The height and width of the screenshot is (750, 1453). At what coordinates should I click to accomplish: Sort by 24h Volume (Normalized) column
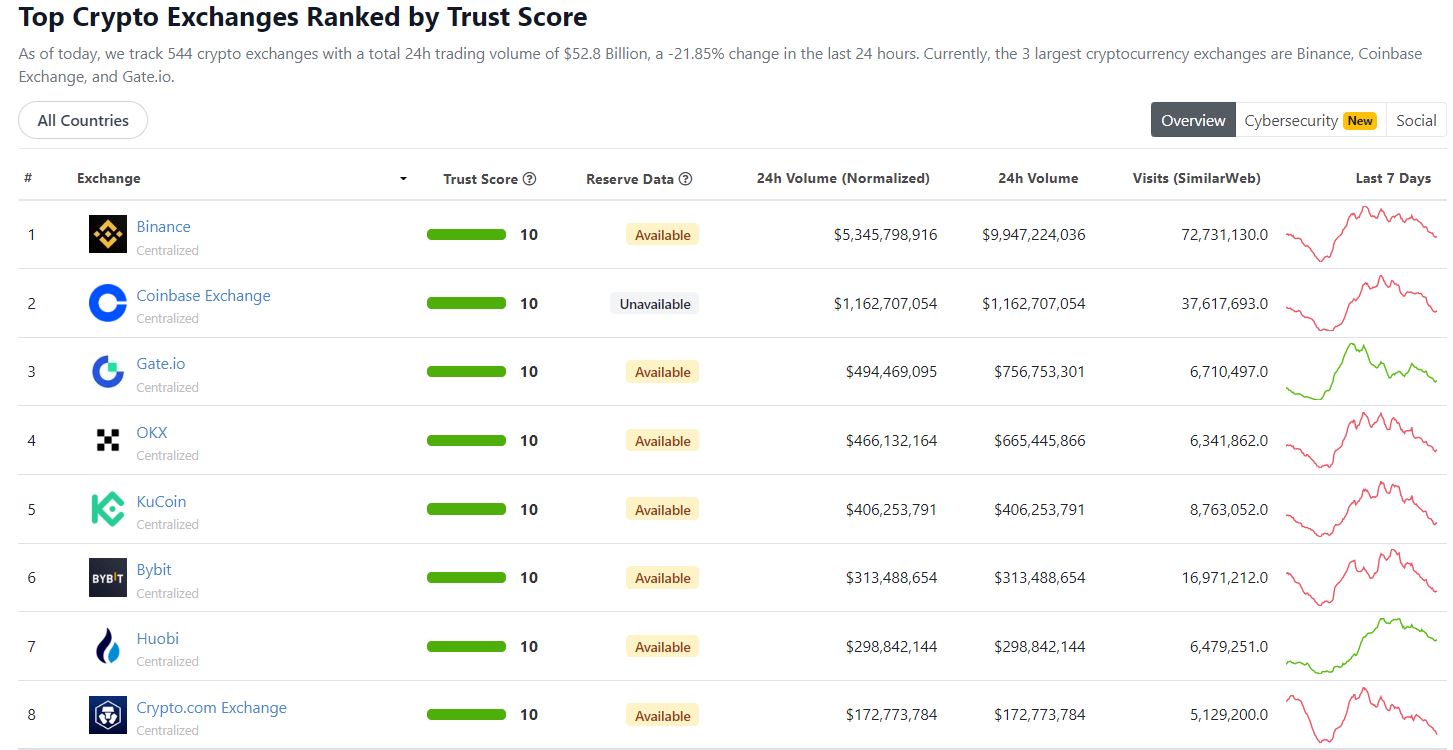point(843,178)
